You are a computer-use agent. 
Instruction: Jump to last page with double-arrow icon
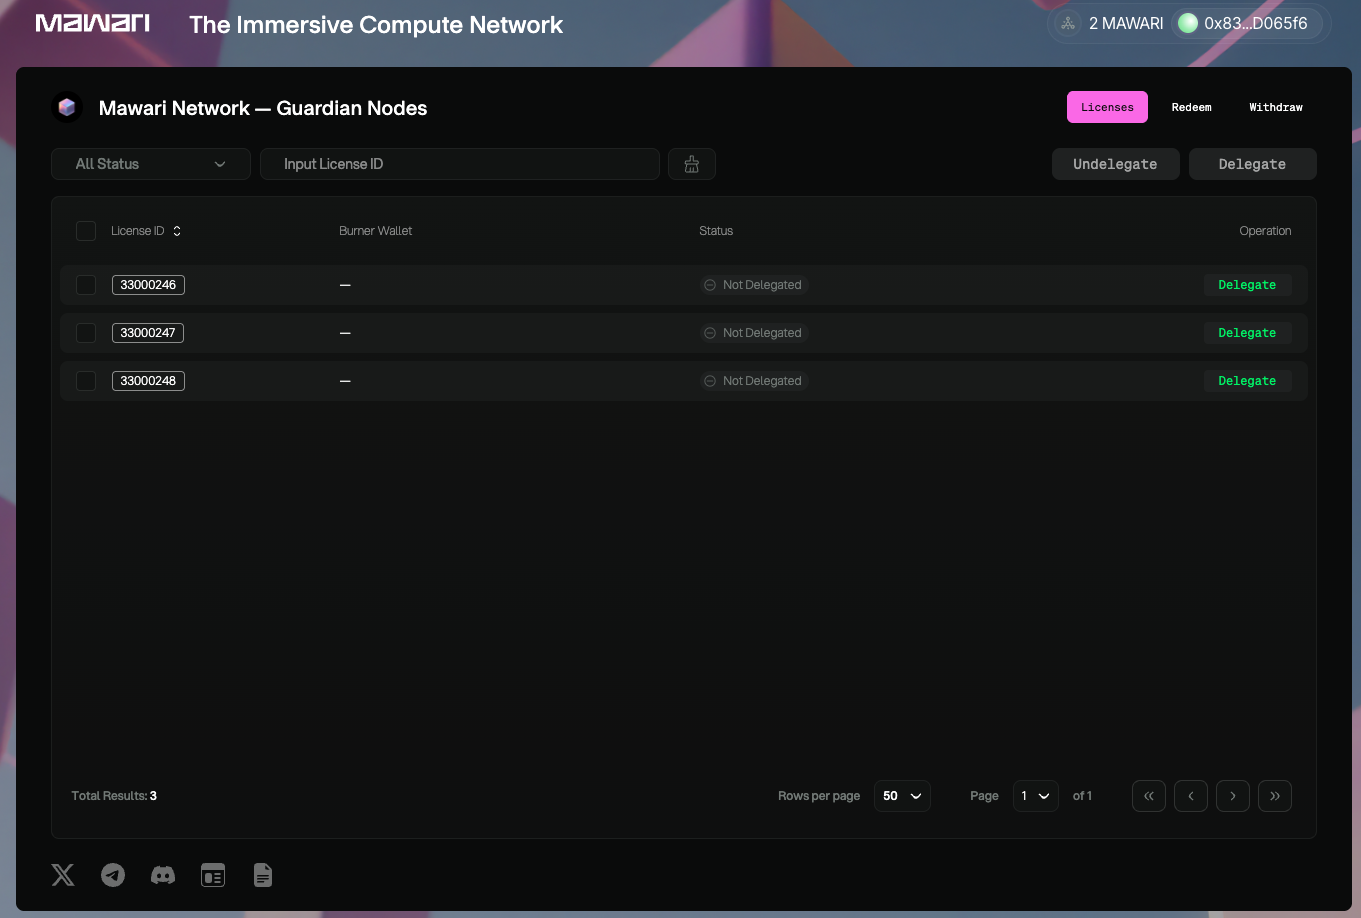pyautogui.click(x=1274, y=796)
